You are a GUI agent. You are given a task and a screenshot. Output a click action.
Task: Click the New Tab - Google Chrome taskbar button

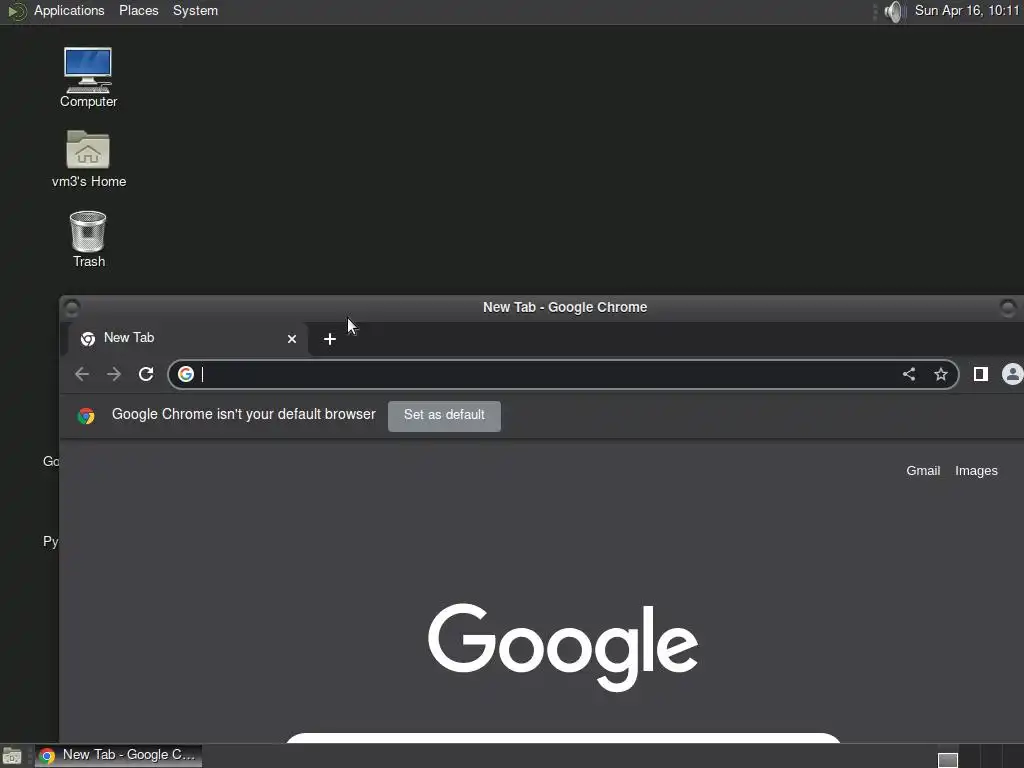pos(118,756)
